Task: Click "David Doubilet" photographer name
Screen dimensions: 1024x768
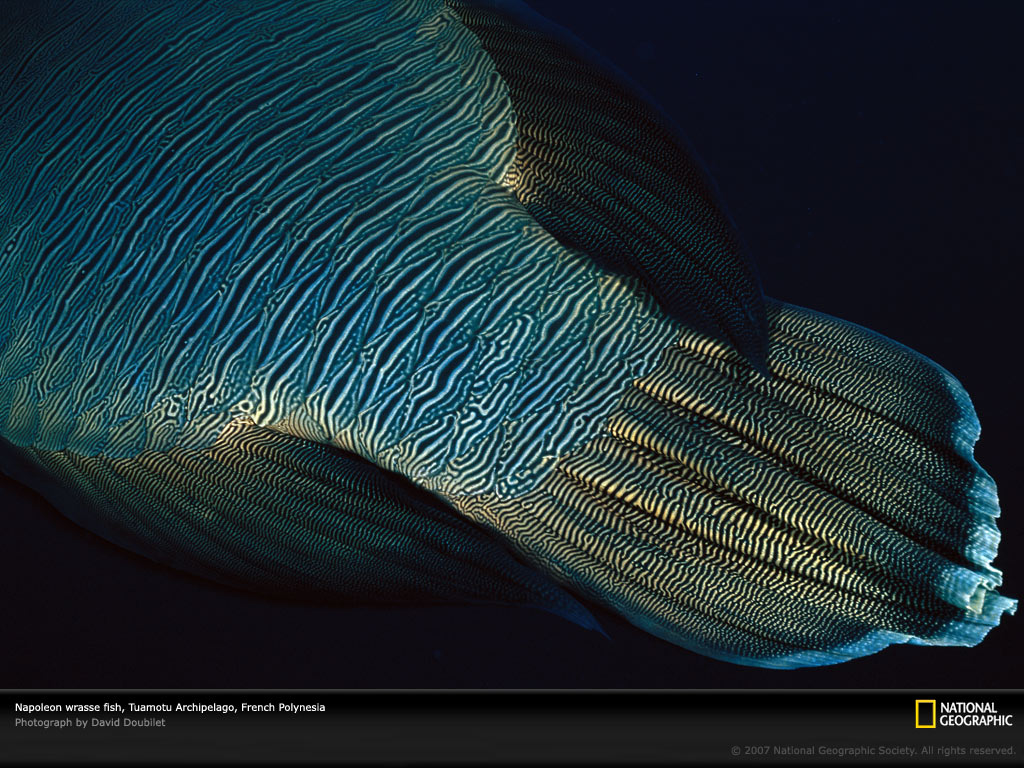Action: 128,722
